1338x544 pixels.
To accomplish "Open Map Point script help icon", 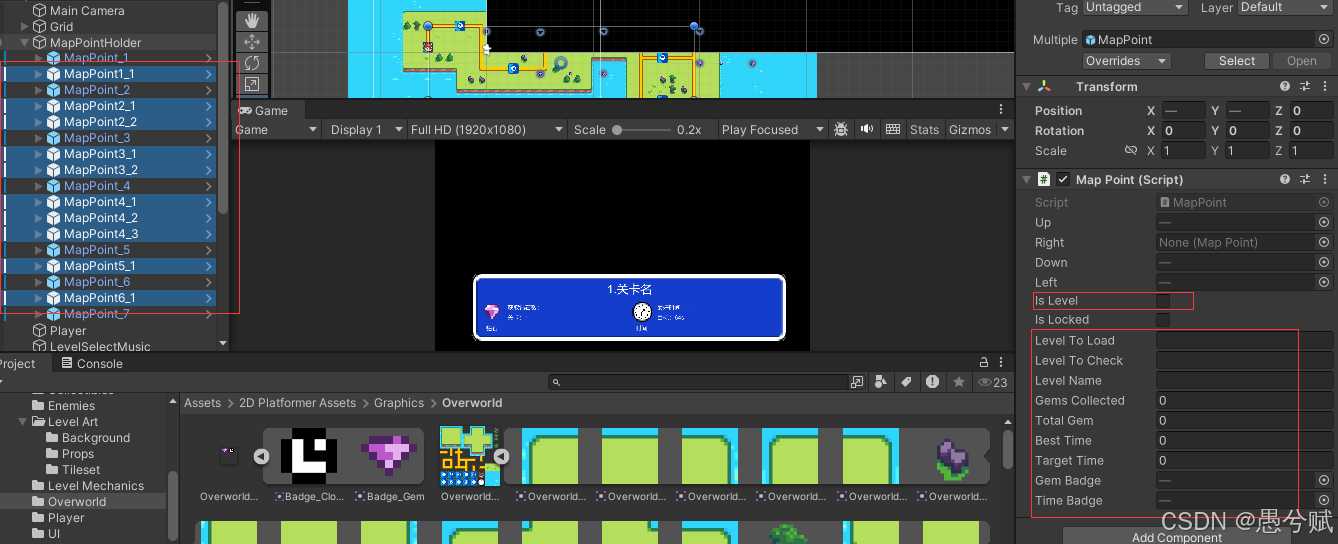I will click(x=1285, y=179).
